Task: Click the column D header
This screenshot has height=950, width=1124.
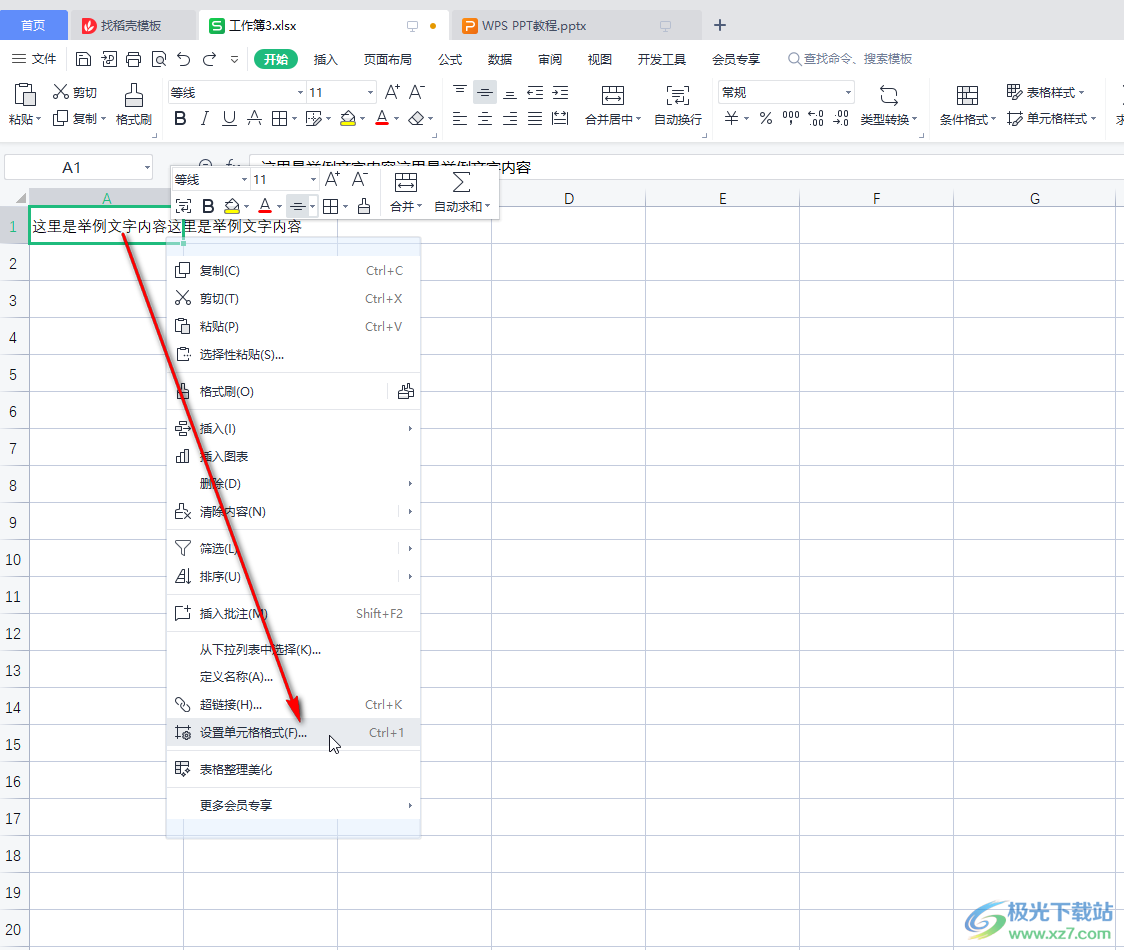Action: pyautogui.click(x=568, y=199)
